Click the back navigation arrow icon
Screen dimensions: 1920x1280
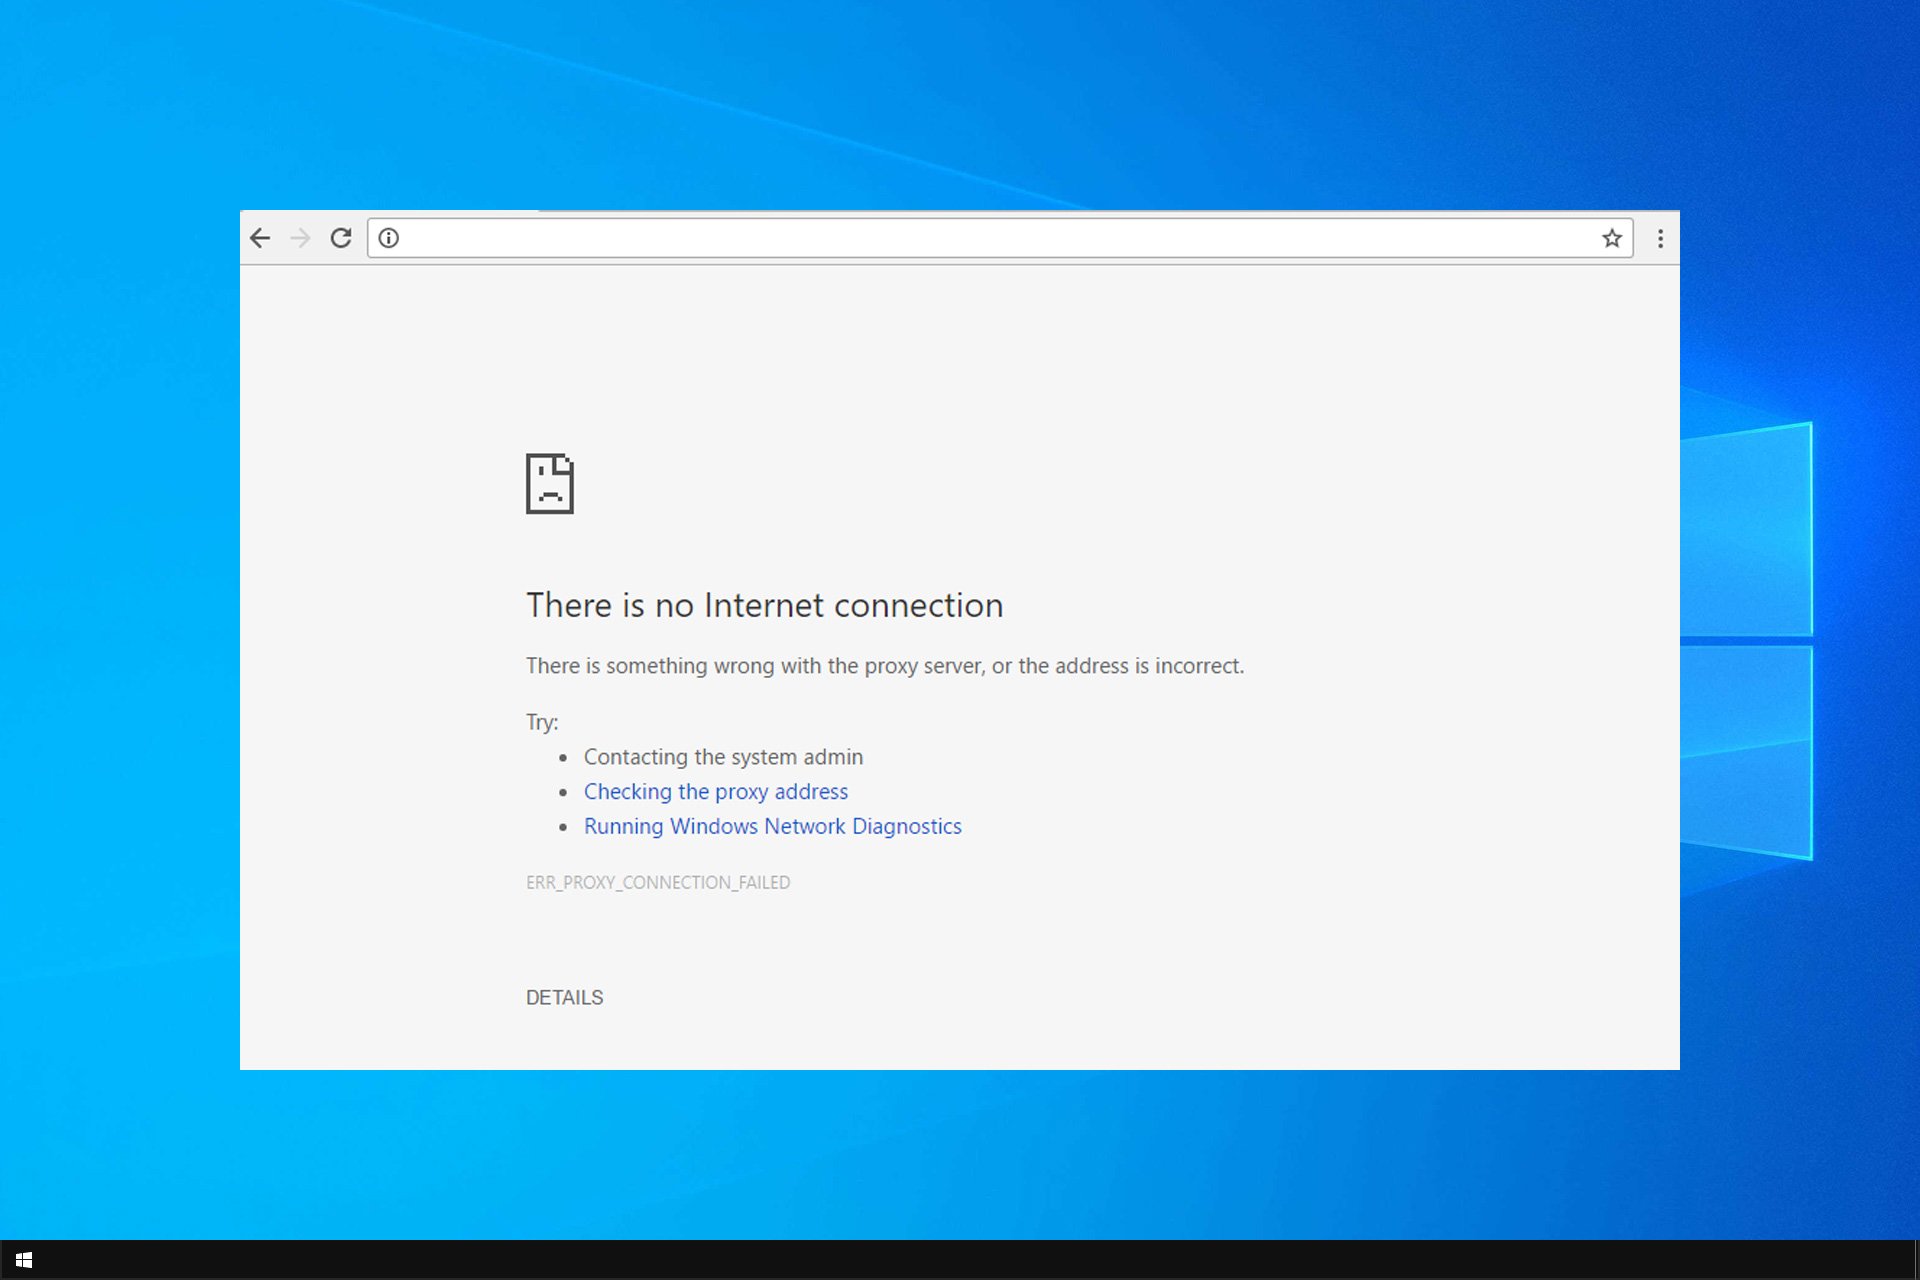[x=261, y=237]
